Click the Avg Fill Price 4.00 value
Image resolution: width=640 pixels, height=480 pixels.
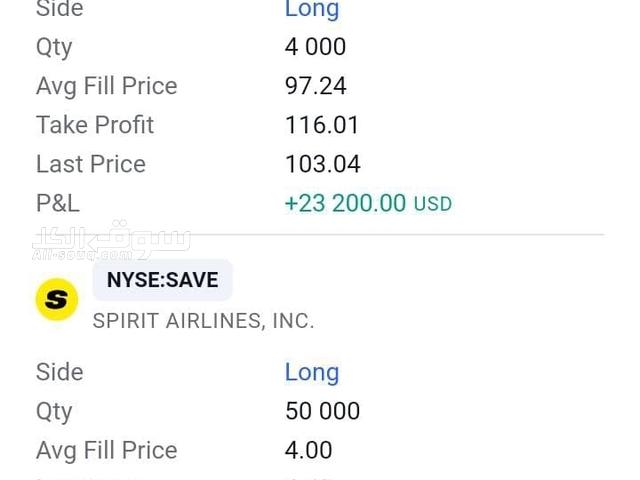[308, 450]
